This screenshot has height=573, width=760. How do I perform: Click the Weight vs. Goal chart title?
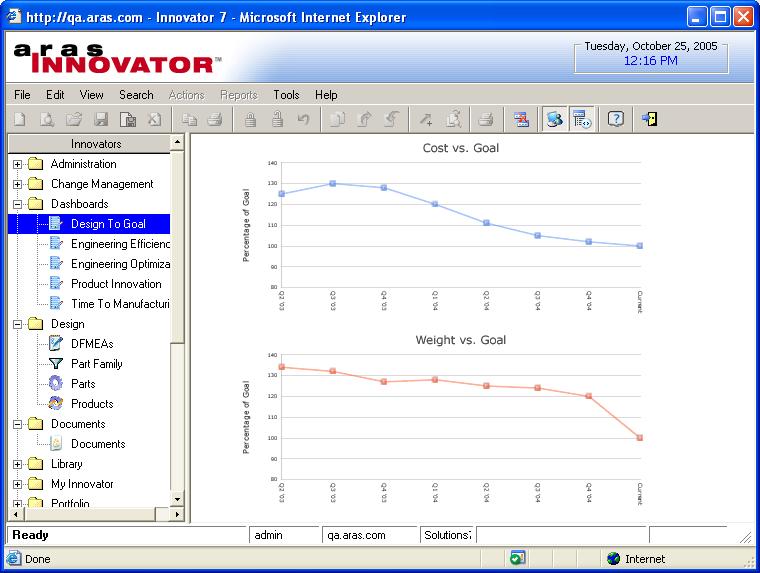[x=460, y=340]
